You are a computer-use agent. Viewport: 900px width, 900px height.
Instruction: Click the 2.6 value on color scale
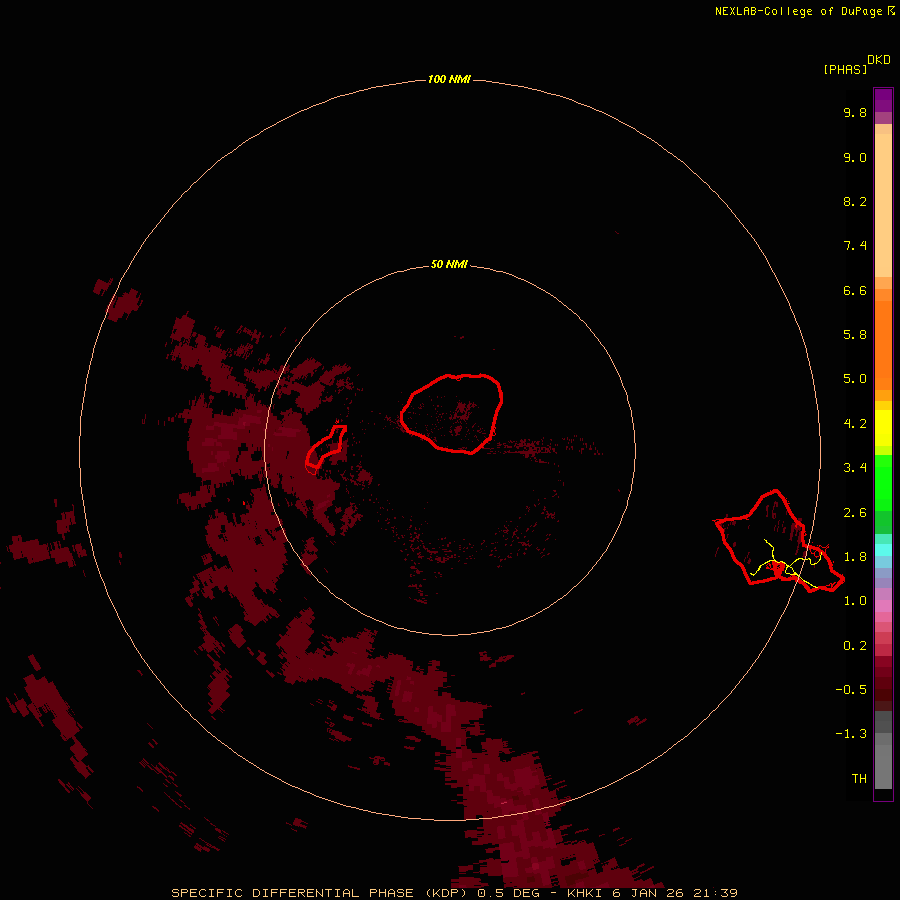(x=855, y=513)
